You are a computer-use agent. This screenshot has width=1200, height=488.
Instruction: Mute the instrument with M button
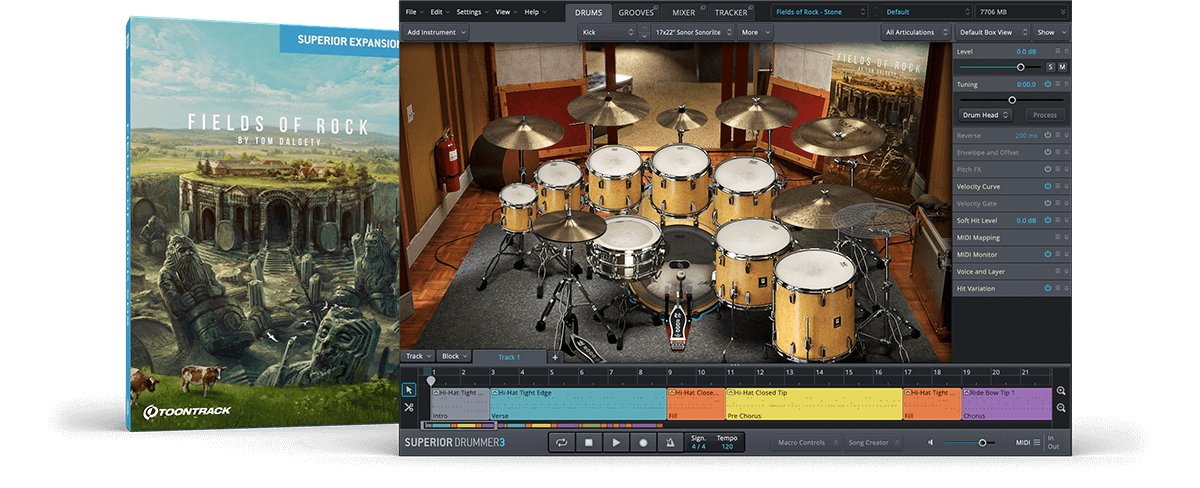point(1062,66)
